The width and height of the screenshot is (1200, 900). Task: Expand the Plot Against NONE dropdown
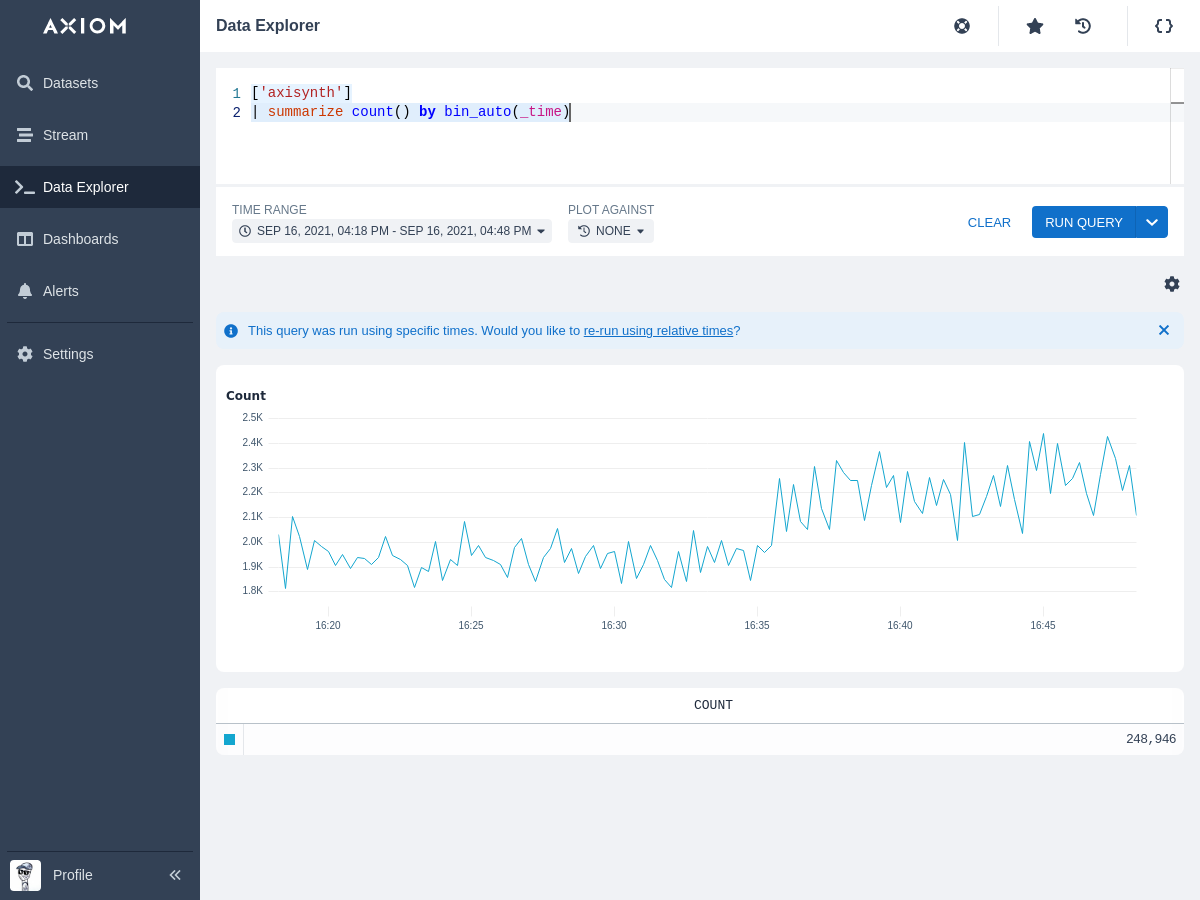(x=611, y=231)
